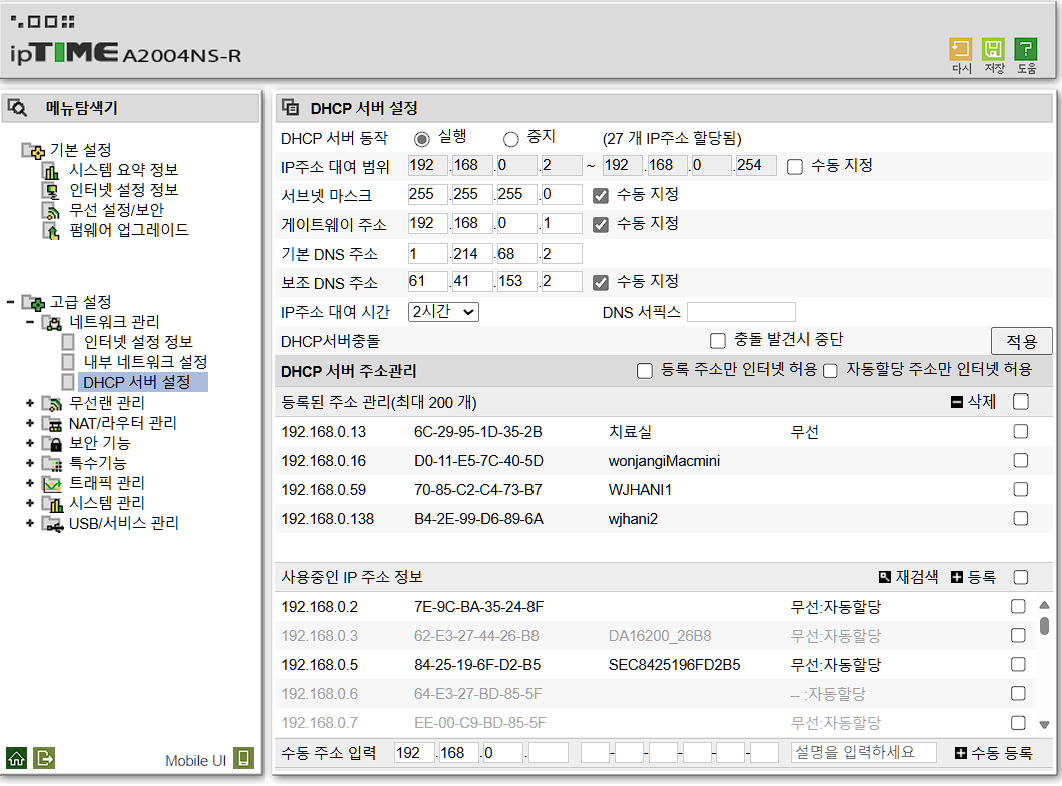1062x786 pixels.
Task: Click the 설명을 입력하세요 description field
Action: (864, 753)
